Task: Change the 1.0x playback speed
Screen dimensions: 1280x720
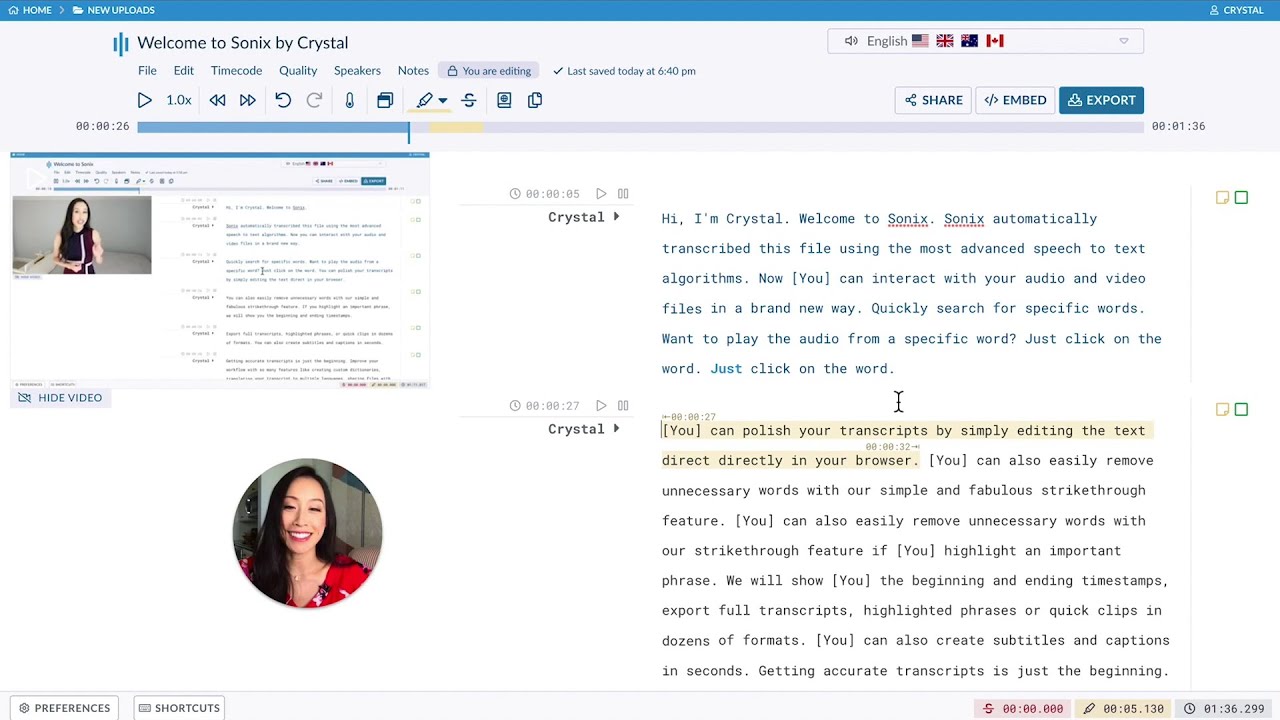Action: coord(179,100)
